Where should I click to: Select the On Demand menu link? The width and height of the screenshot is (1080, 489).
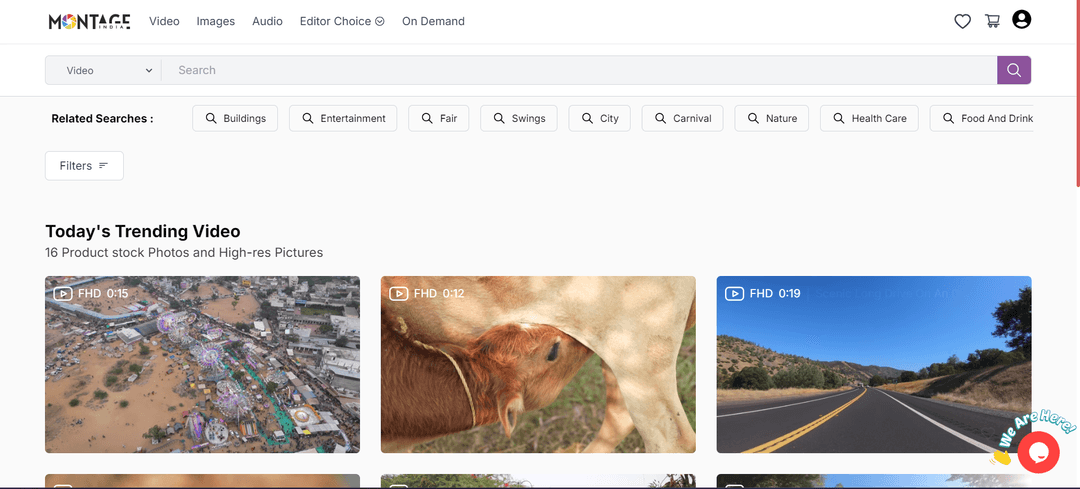(x=433, y=21)
